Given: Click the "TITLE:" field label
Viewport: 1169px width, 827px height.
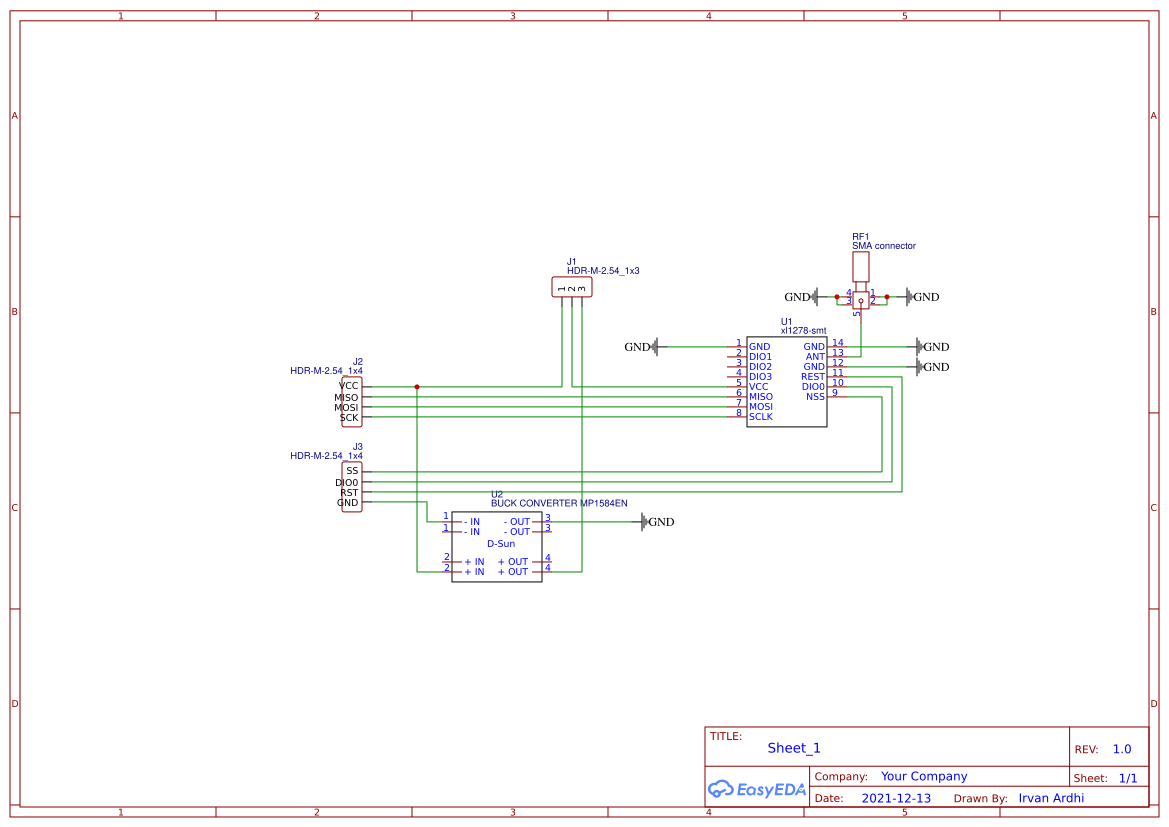Looking at the screenshot, I should (725, 736).
